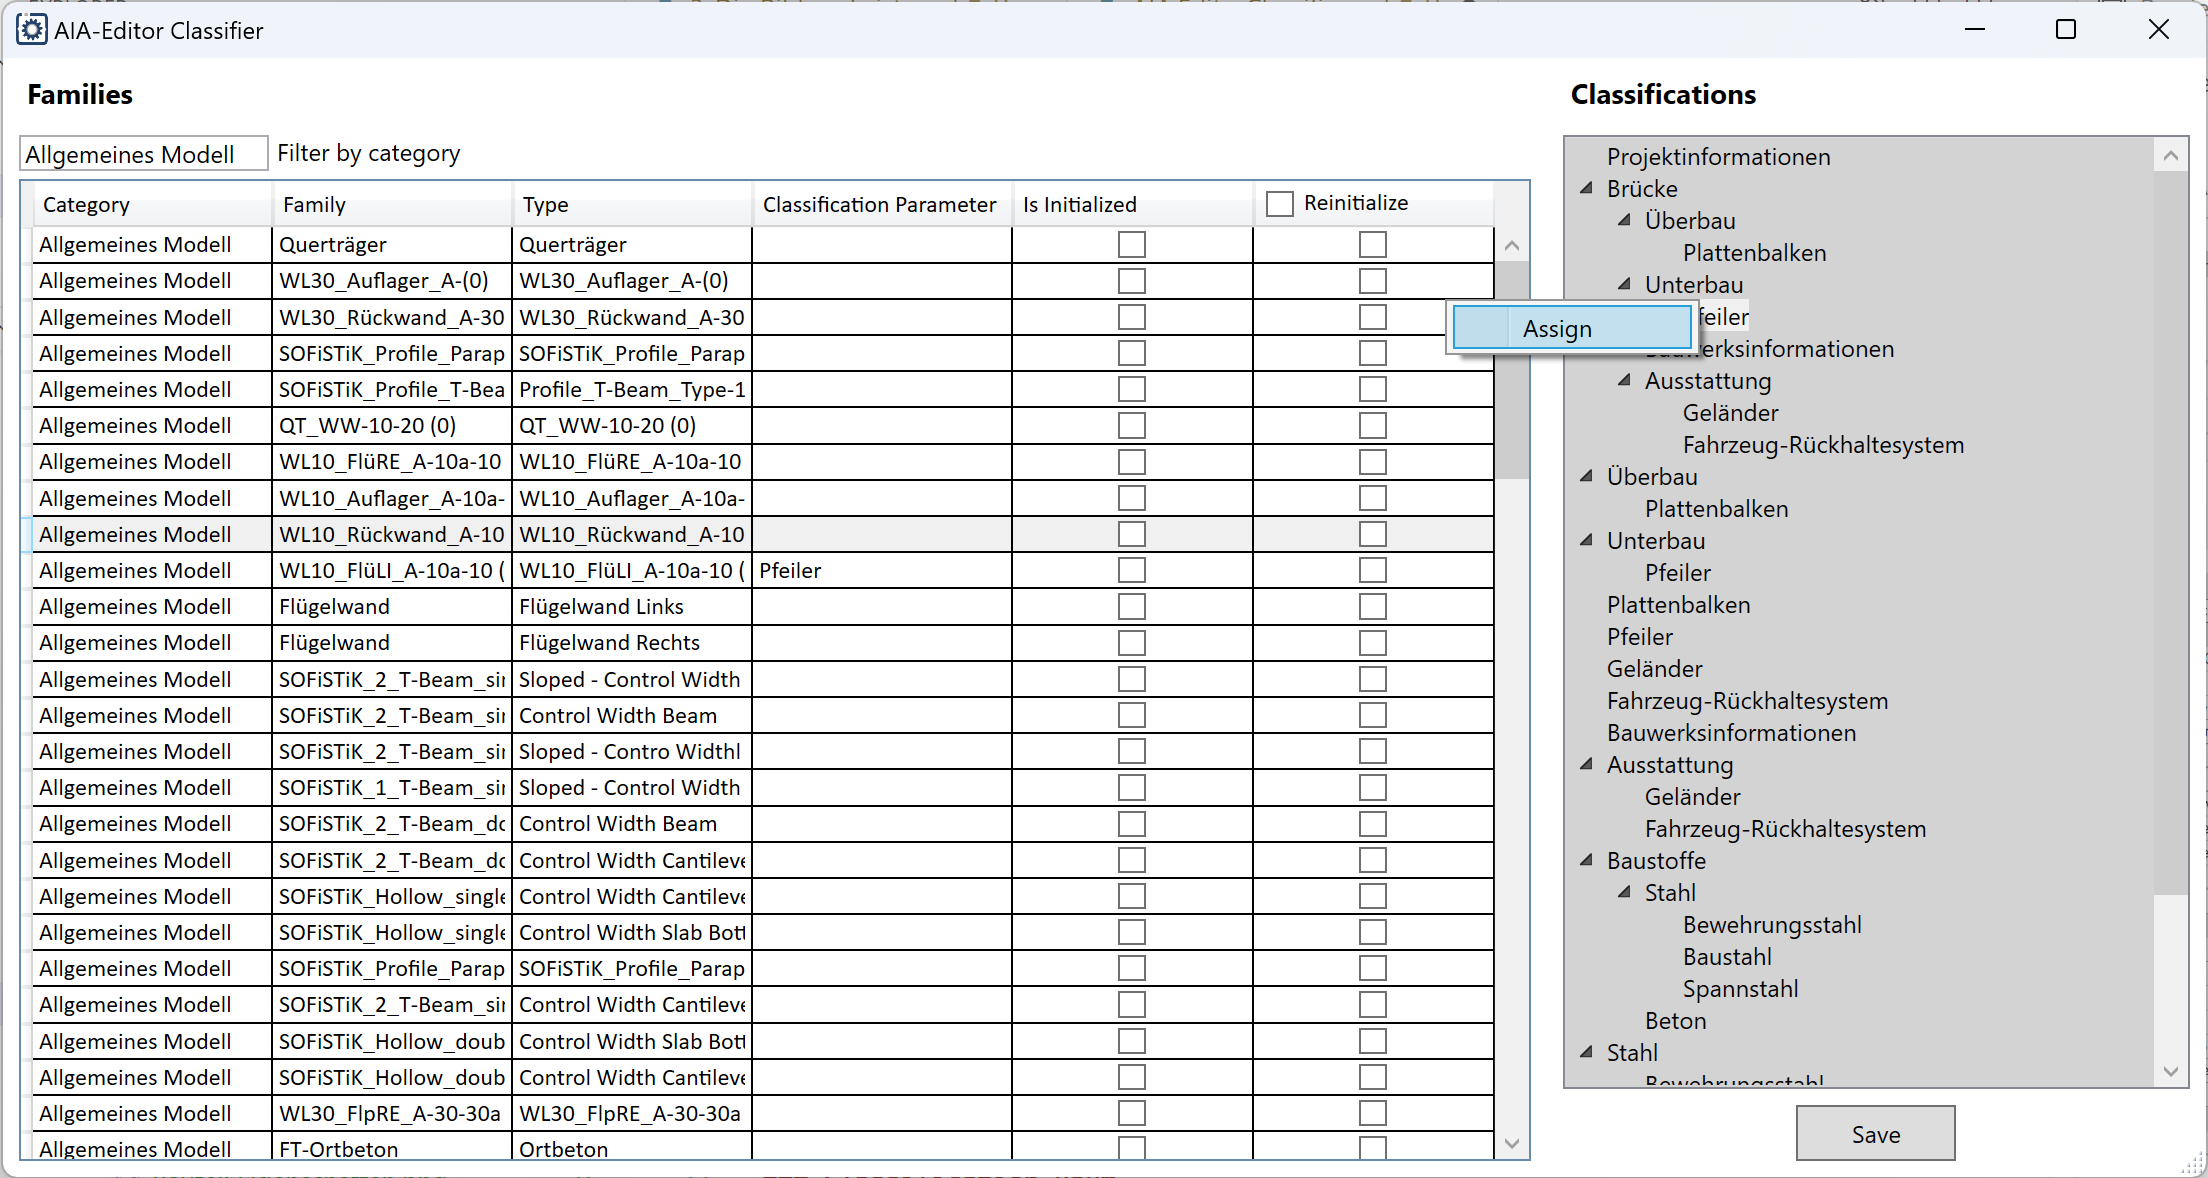The image size is (2208, 1178).
Task: Toggle the Reinitialize header checkbox
Action: coord(1279,204)
